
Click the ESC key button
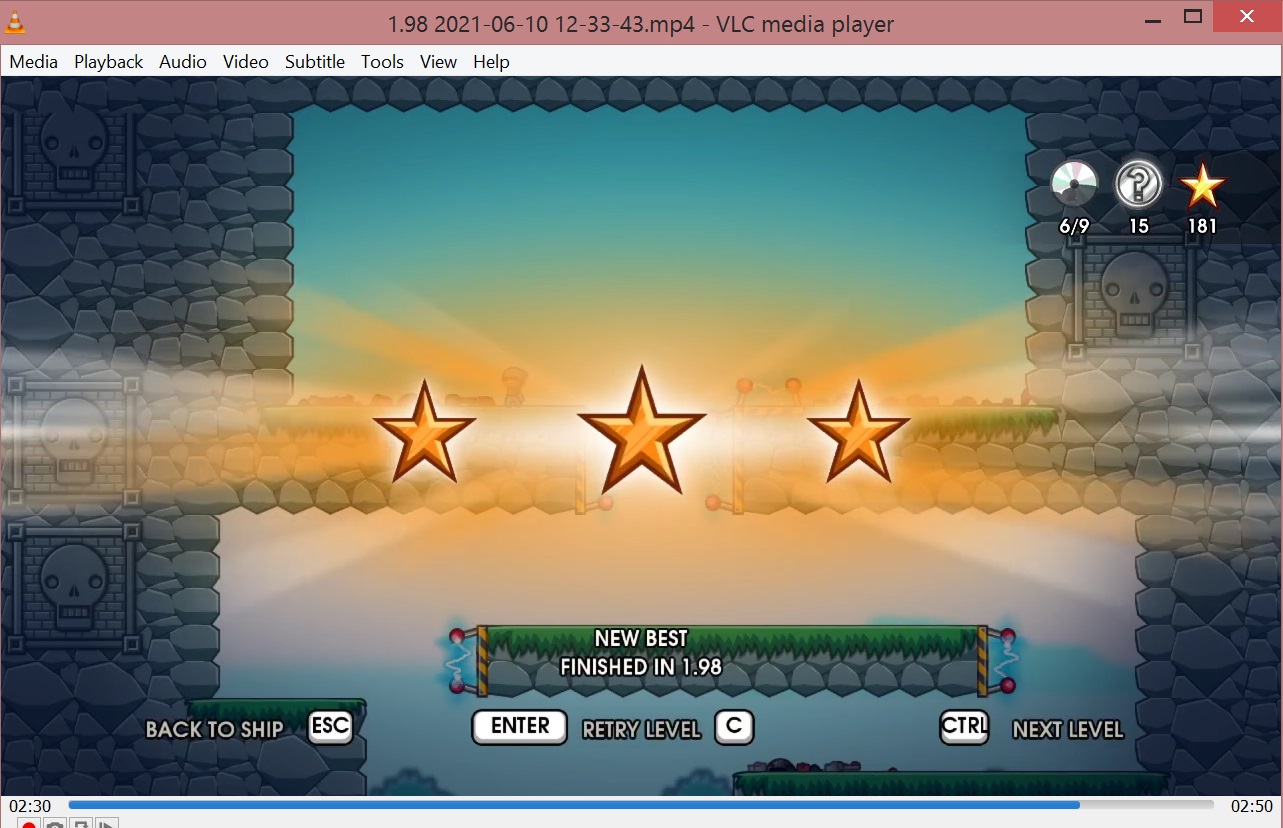pyautogui.click(x=330, y=727)
